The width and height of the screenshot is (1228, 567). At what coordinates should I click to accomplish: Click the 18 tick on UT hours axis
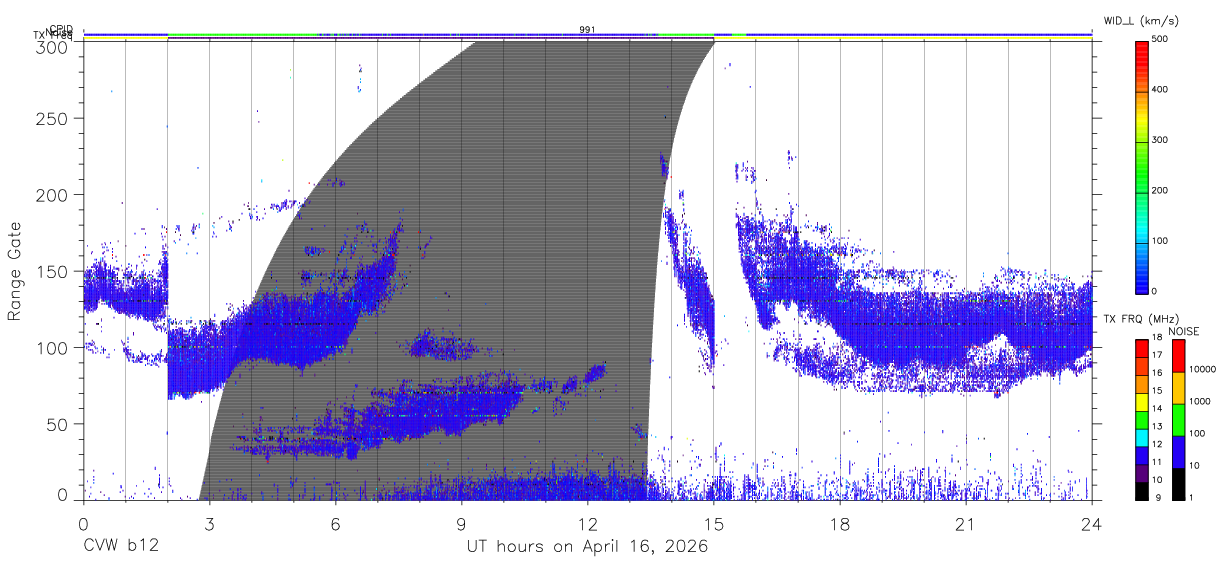coord(840,524)
